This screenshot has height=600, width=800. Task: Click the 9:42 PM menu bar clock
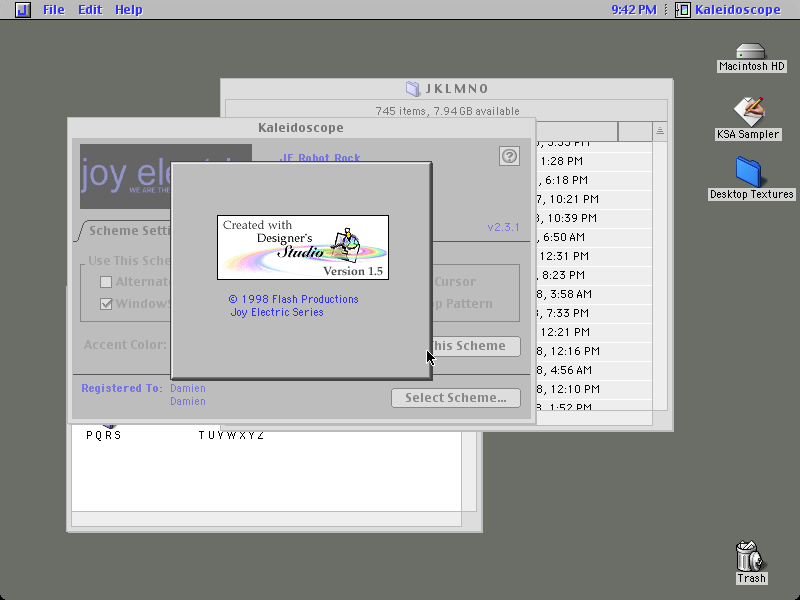(x=634, y=9)
